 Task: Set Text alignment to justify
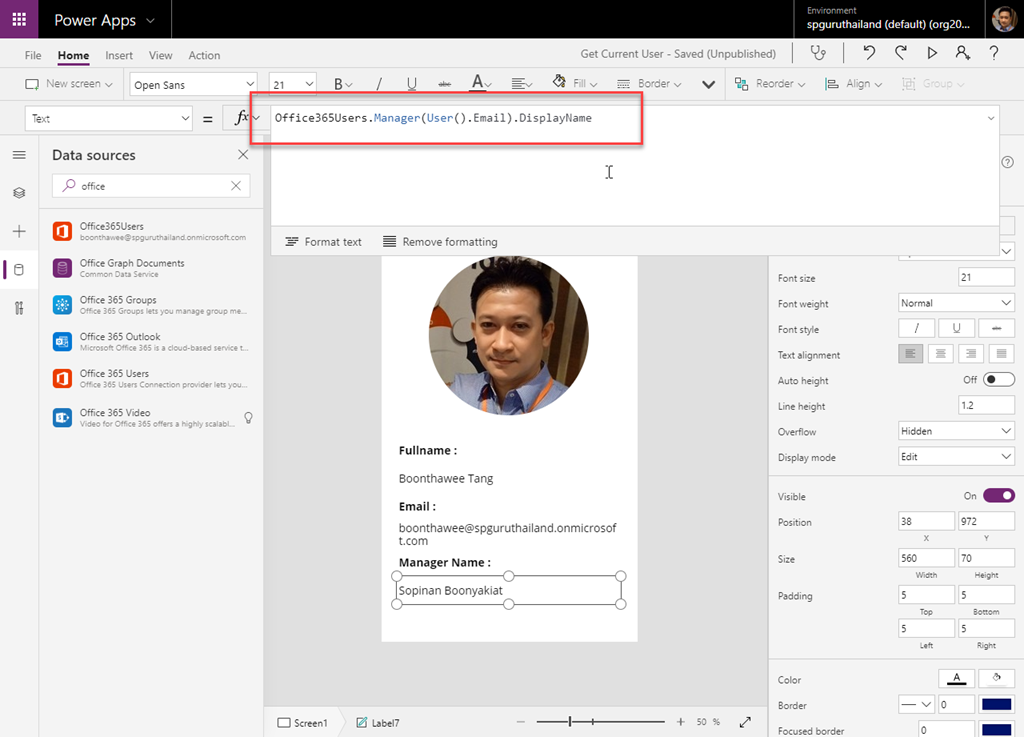(1002, 354)
